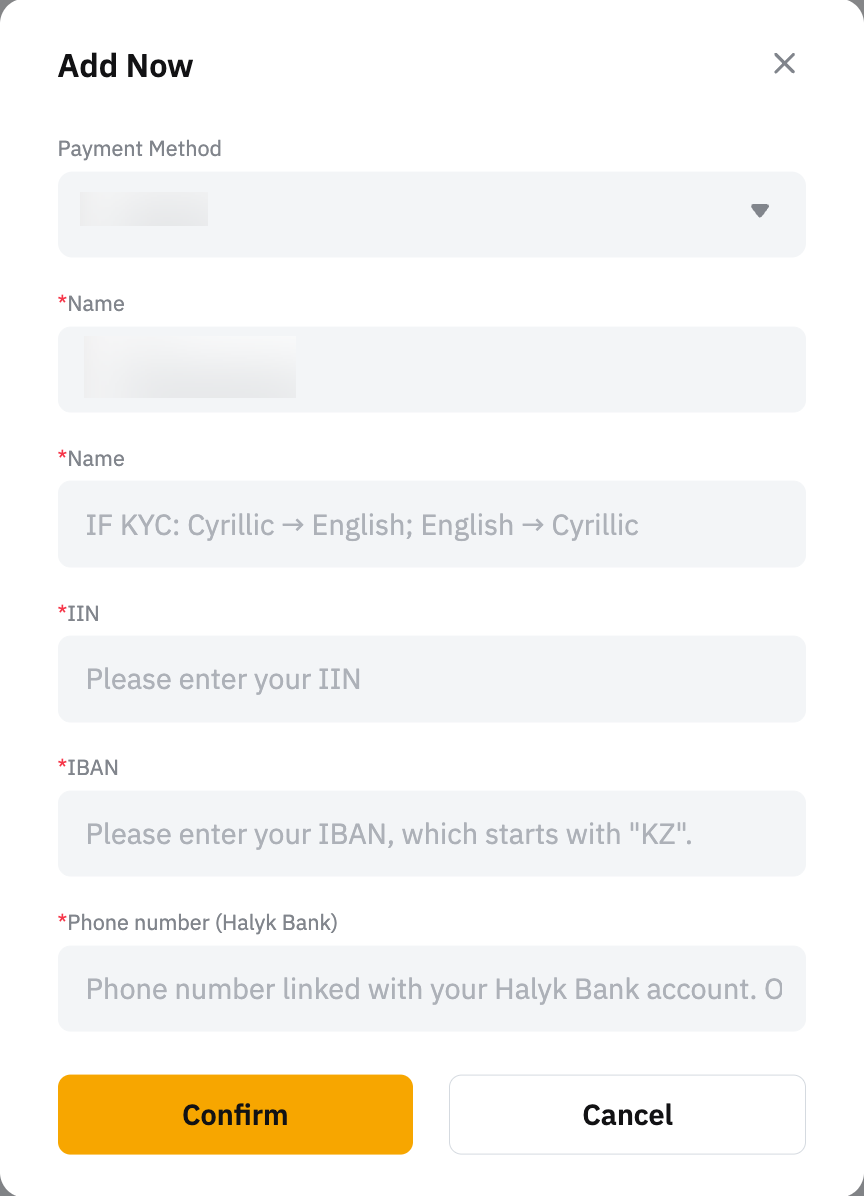Expand the Payment Method dropdown arrow
Image resolution: width=864 pixels, height=1196 pixels.
(760, 211)
